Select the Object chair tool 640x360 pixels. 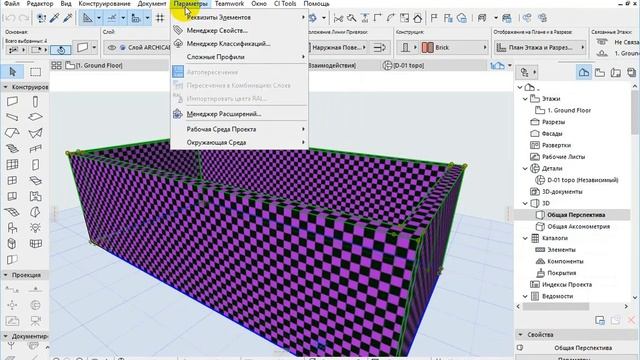tap(12, 228)
